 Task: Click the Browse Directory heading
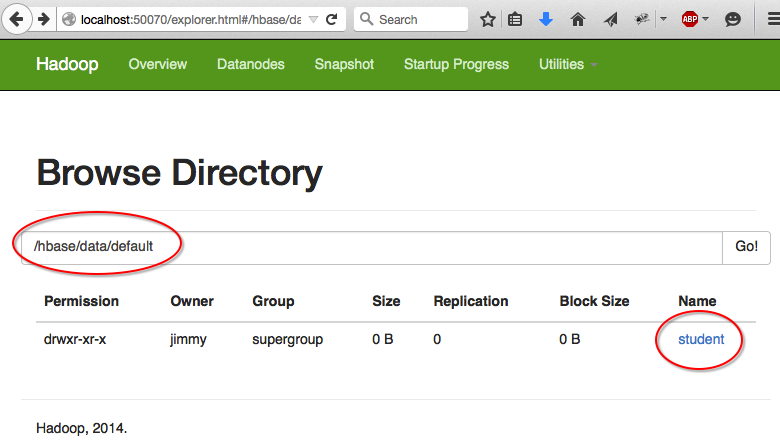coord(180,173)
